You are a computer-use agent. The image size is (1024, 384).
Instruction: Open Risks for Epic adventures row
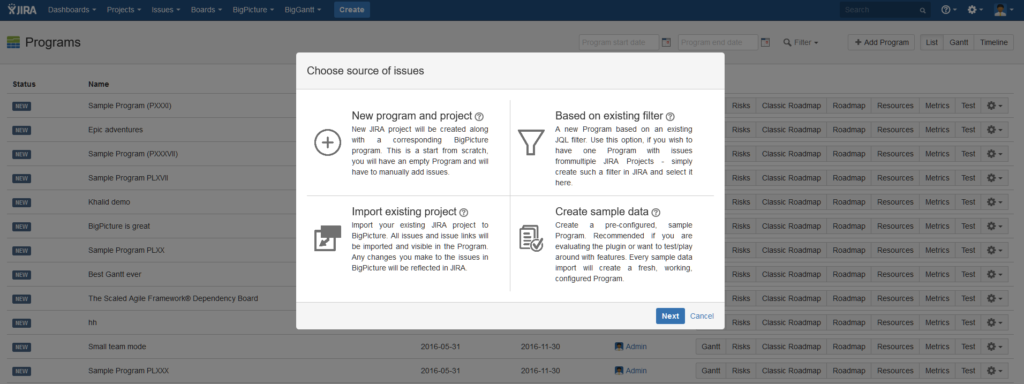point(741,129)
